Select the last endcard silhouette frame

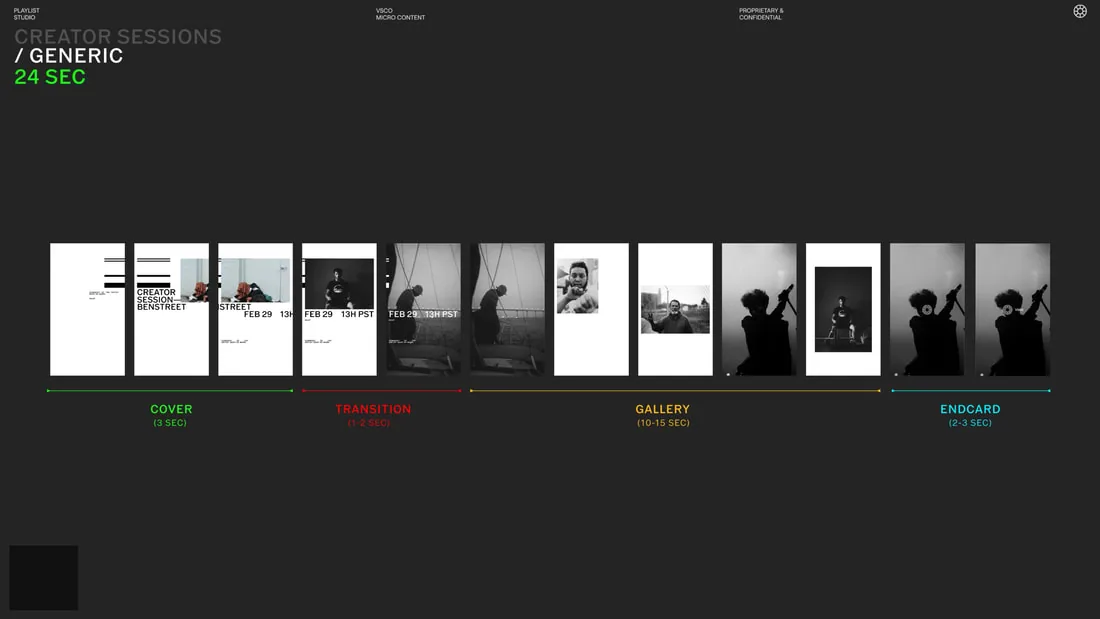[1012, 310]
